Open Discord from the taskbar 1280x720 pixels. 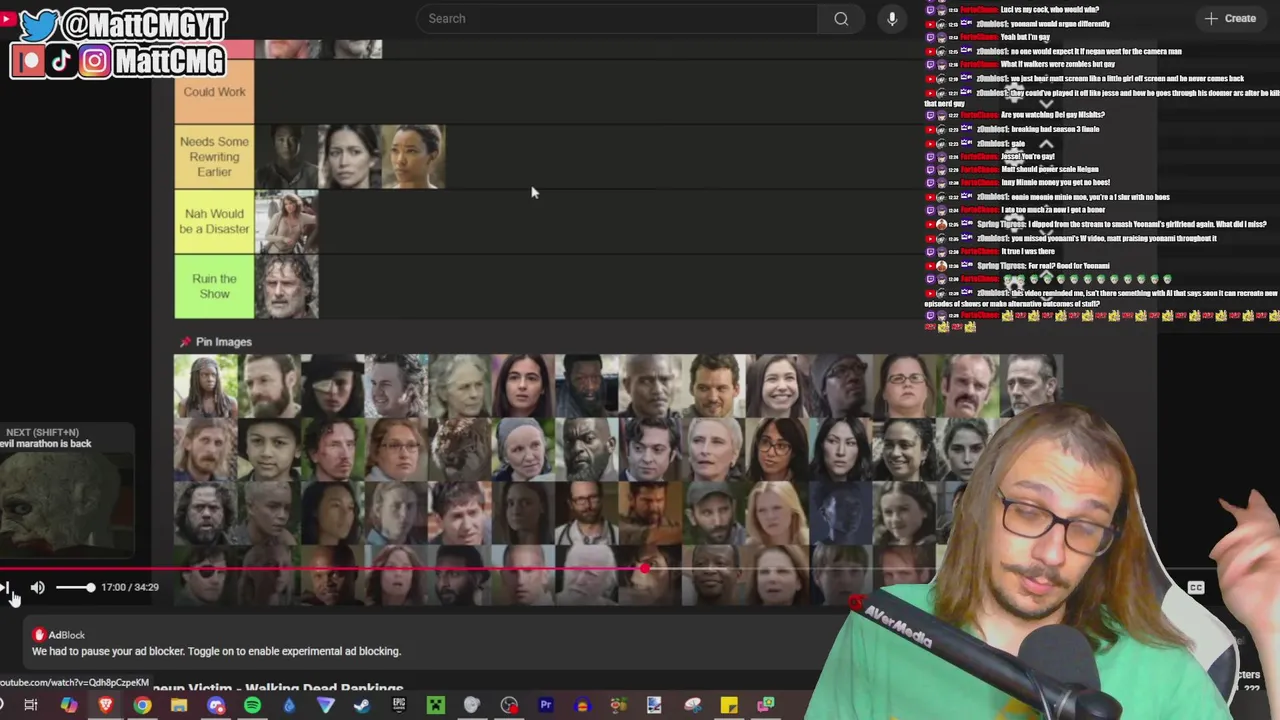point(216,705)
